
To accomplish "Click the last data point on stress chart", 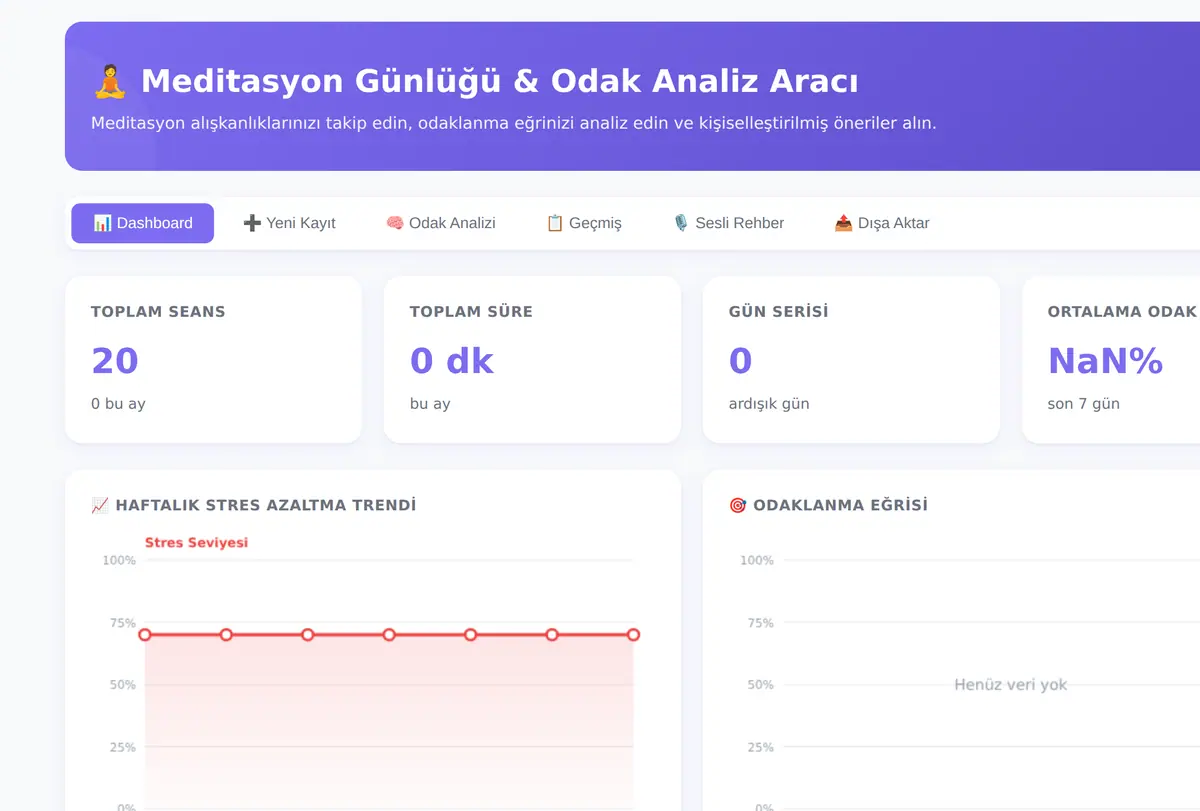I will pyautogui.click(x=634, y=635).
